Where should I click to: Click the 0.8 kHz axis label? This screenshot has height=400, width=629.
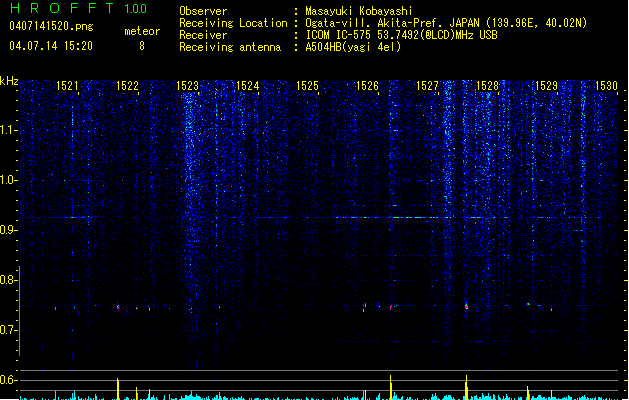pyautogui.click(x=8, y=280)
